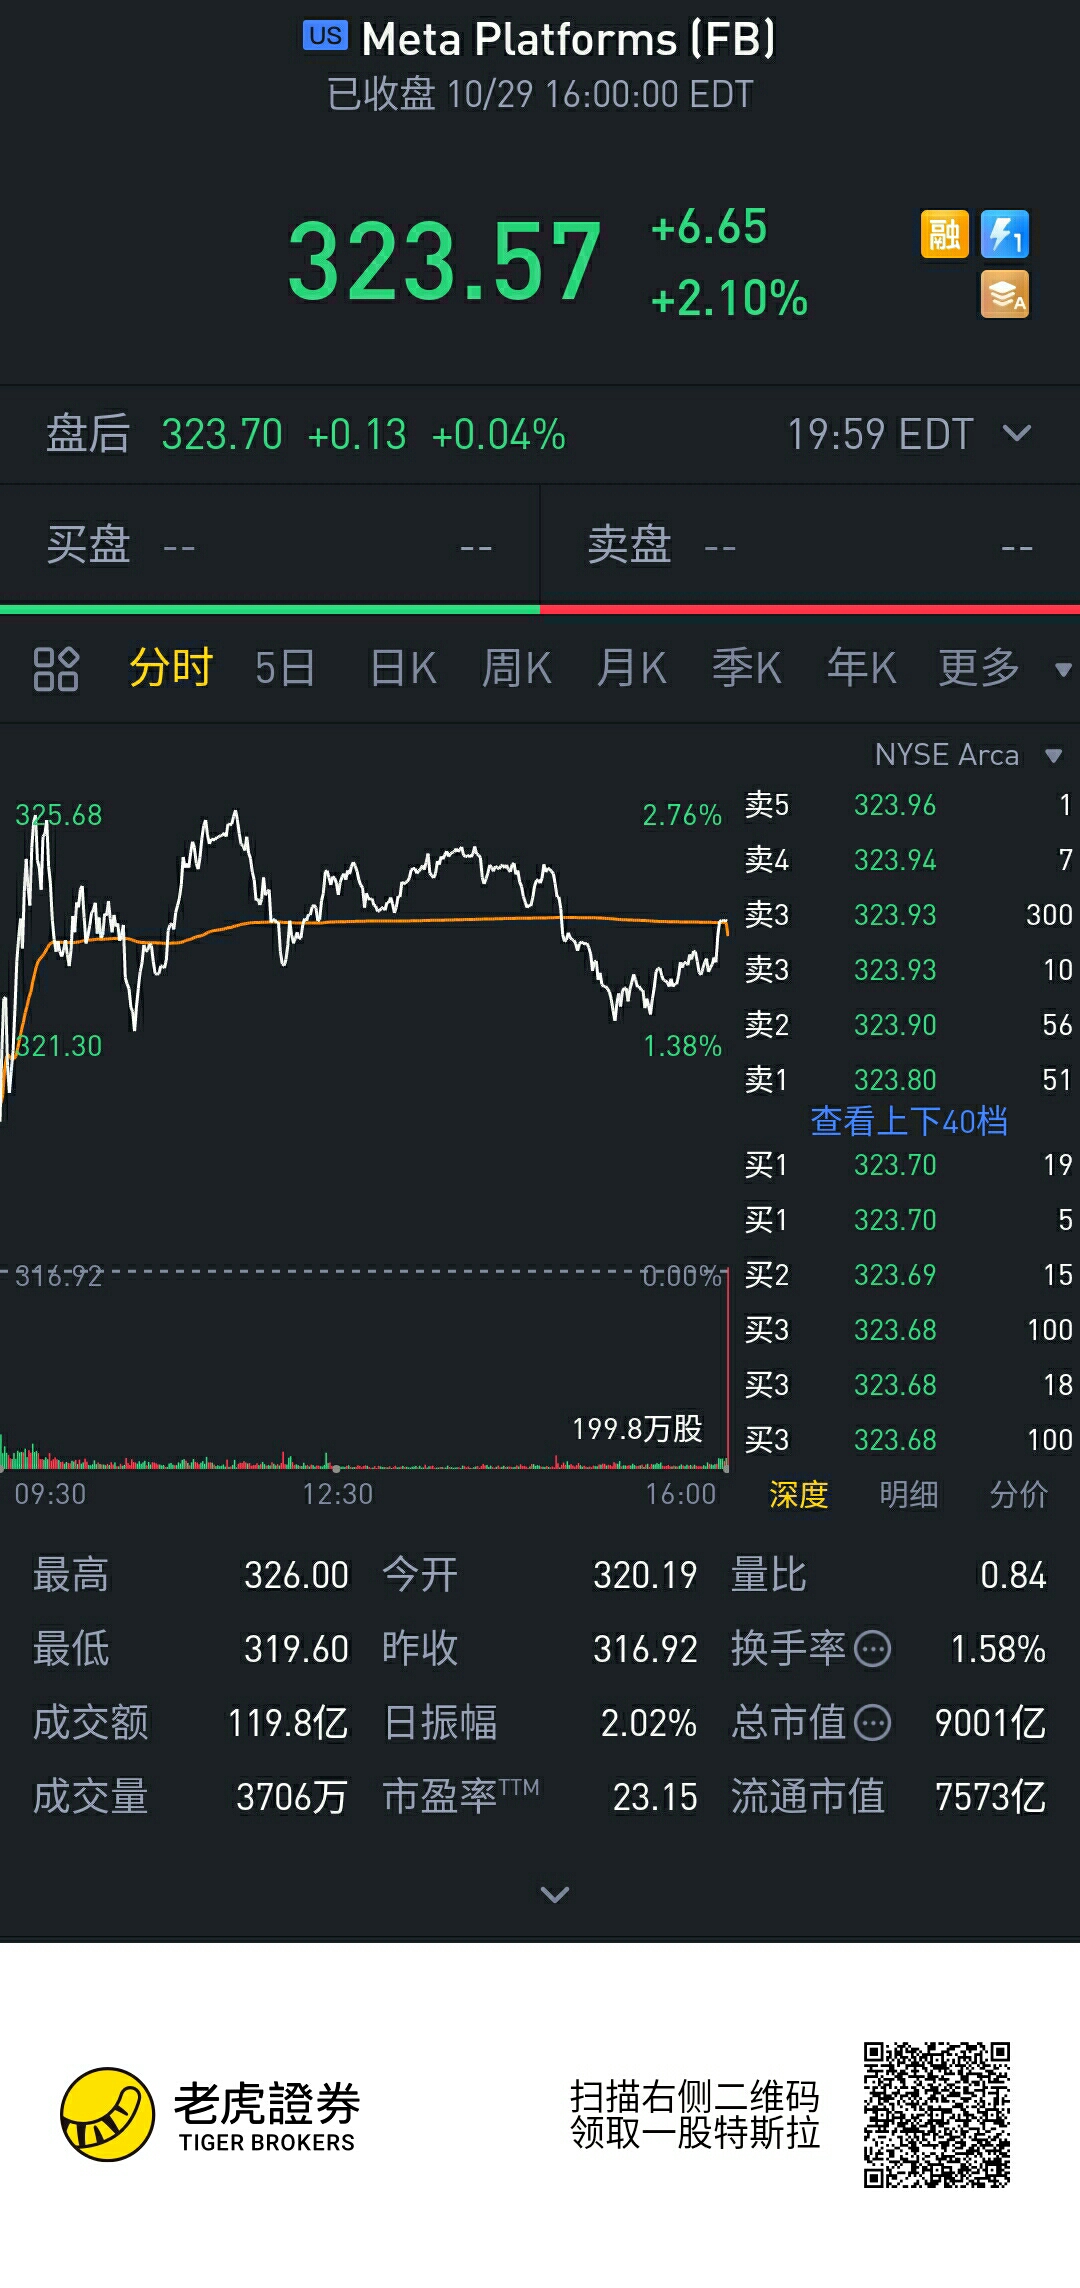
Task: Tap the 量比 0.84 value
Action: 1013,1575
